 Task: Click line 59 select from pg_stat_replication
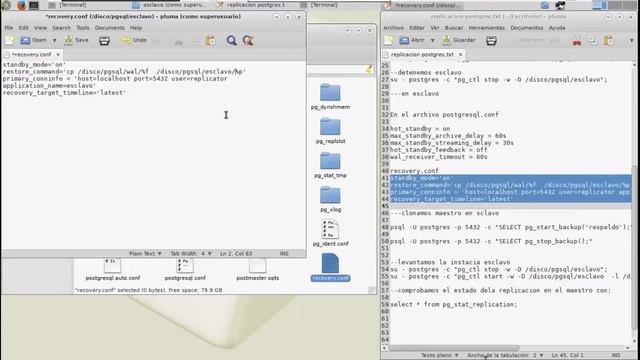[453, 304]
